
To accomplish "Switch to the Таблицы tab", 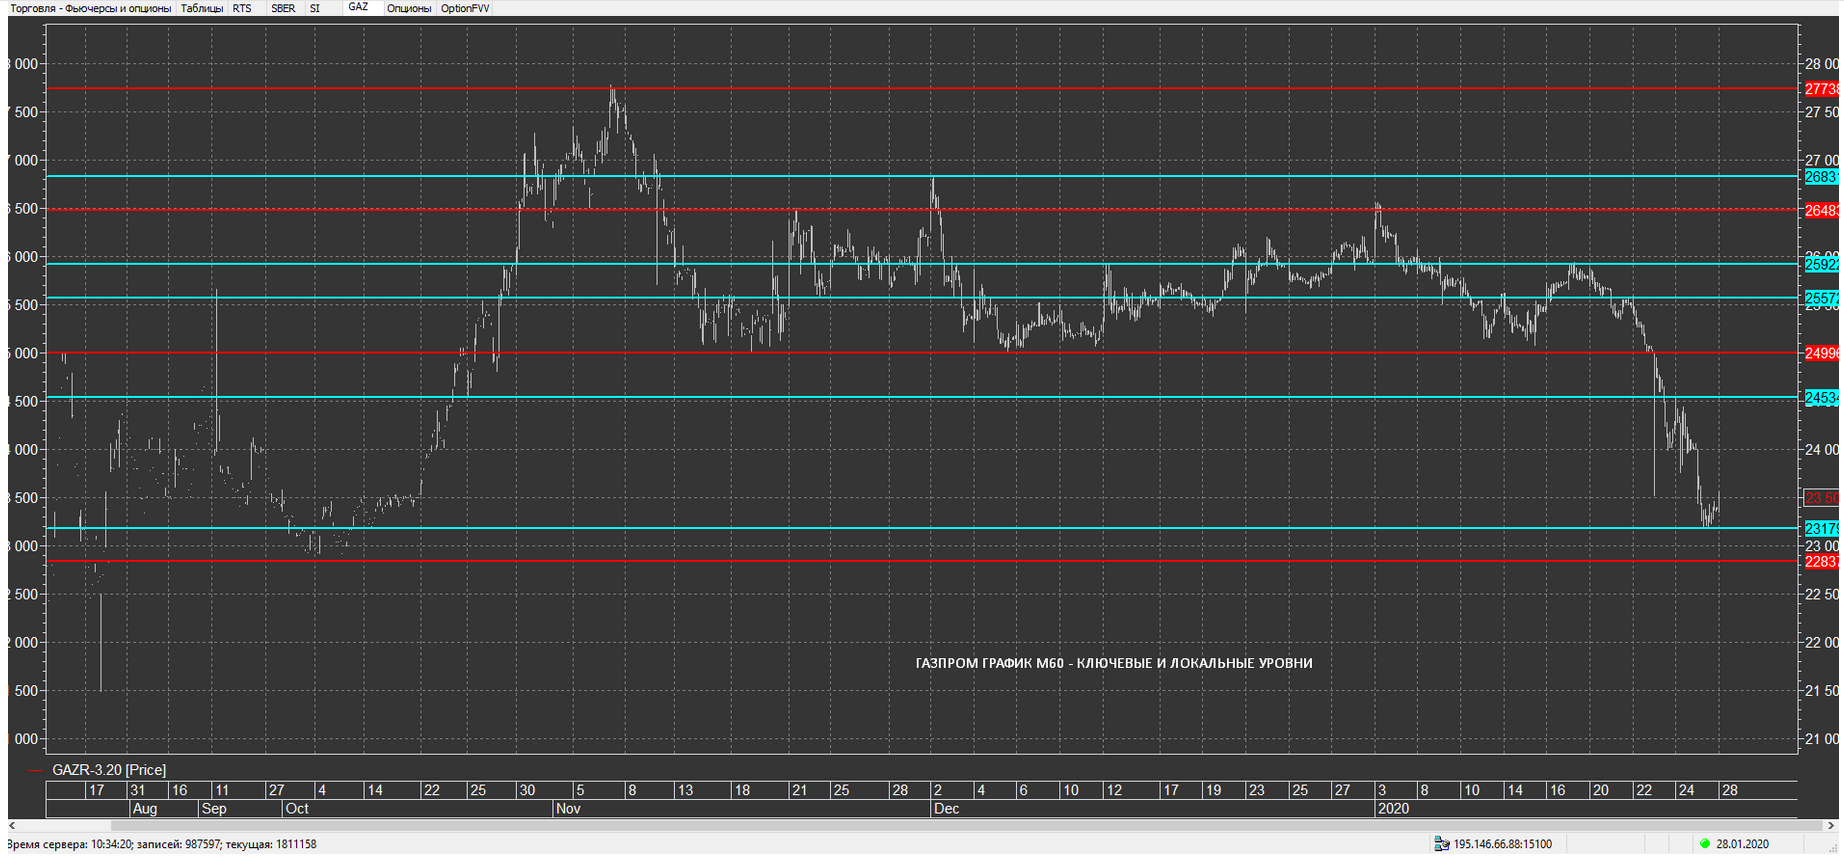I will [202, 8].
